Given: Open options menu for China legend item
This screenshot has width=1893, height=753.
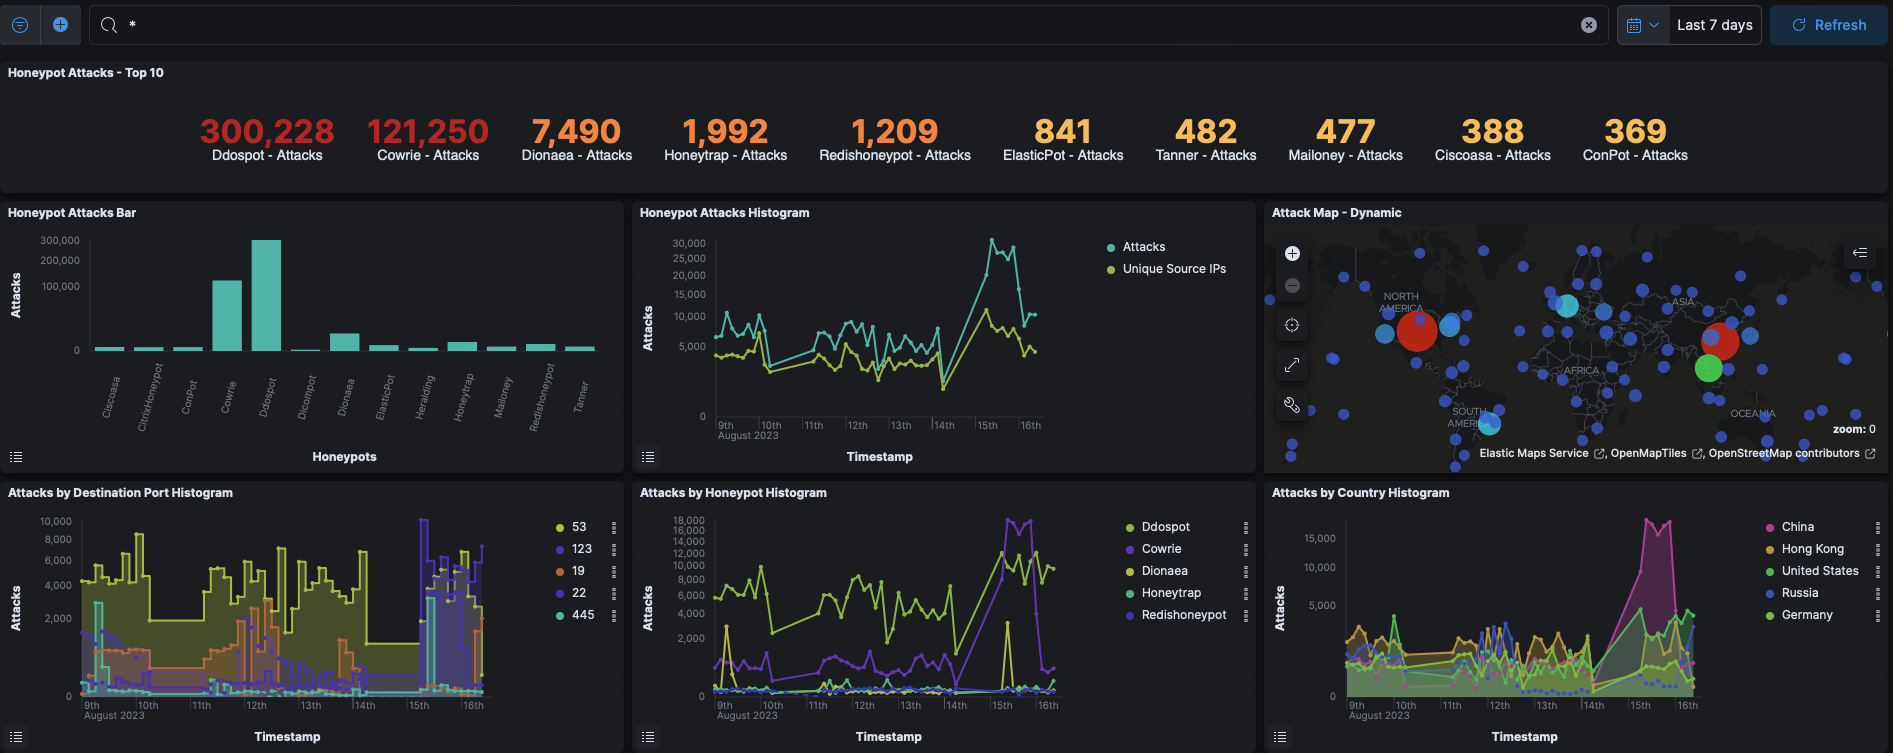Looking at the screenshot, I should click(x=1878, y=527).
